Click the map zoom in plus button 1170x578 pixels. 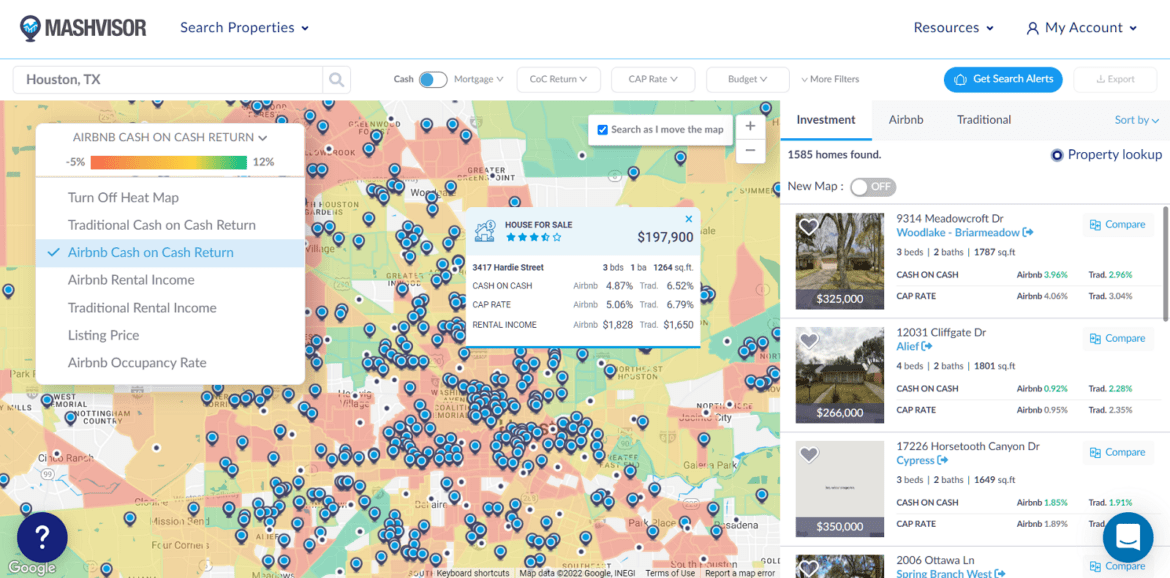coord(749,127)
